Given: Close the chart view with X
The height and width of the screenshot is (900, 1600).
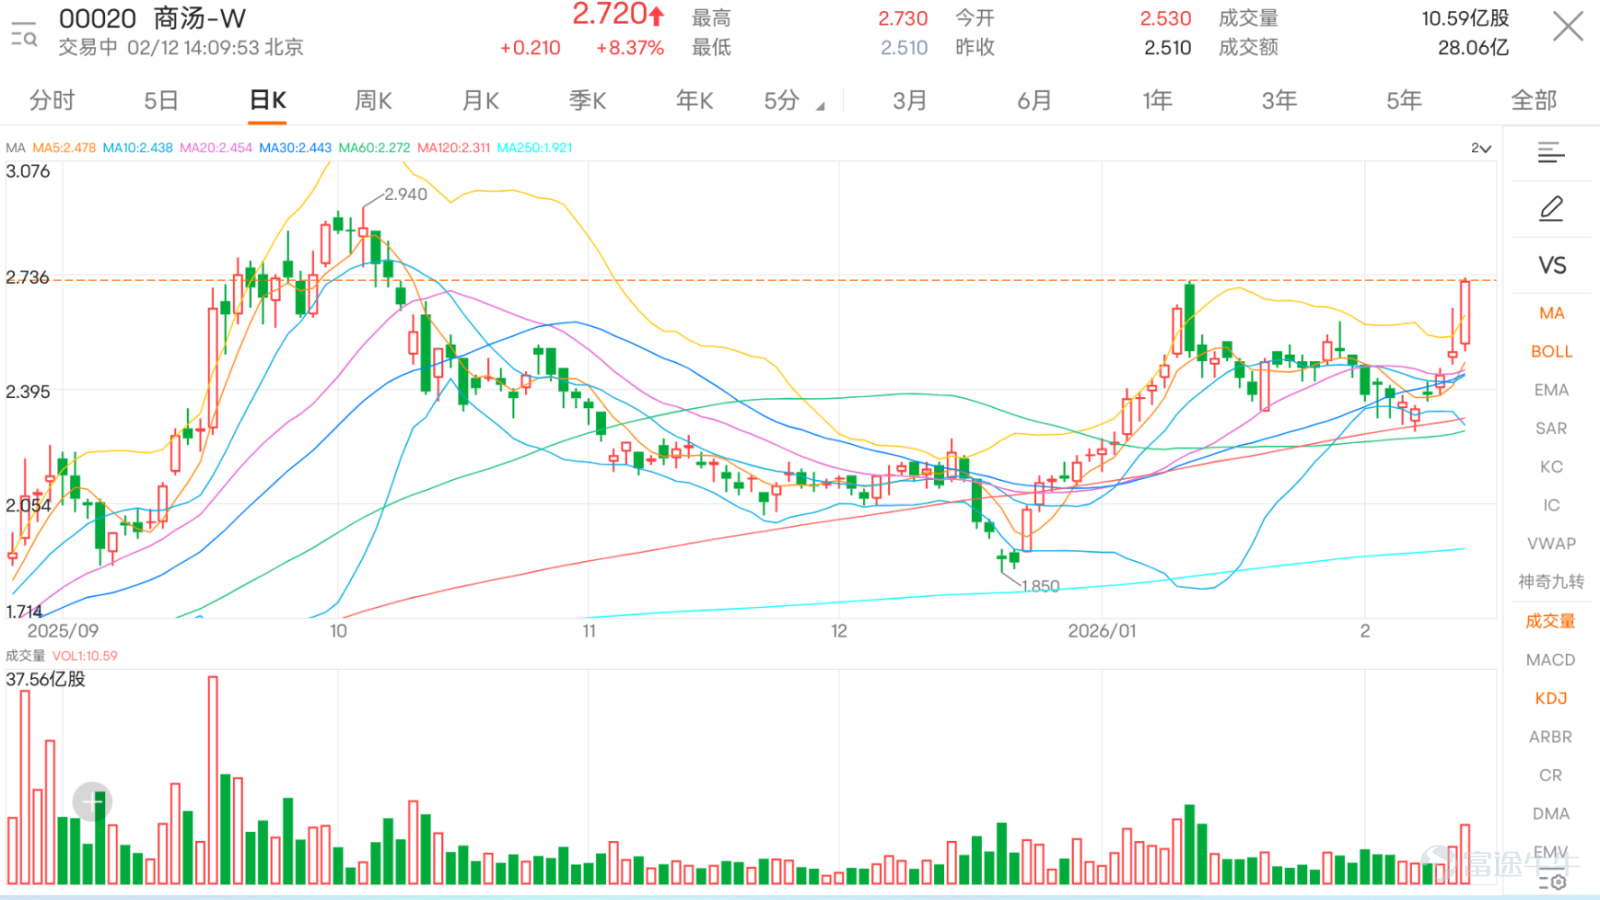Looking at the screenshot, I should [x=1567, y=26].
